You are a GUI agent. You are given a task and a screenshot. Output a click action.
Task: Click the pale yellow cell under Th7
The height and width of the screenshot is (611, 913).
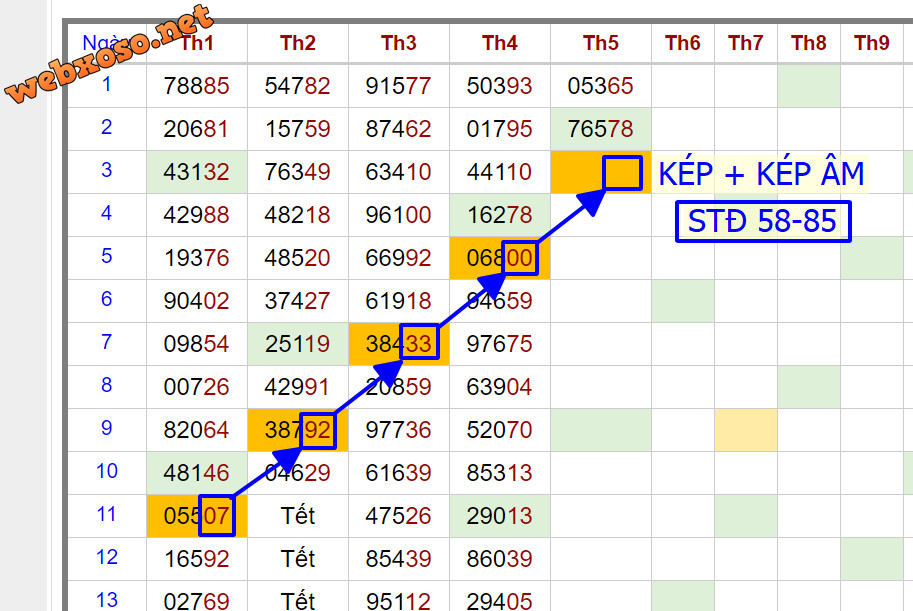(x=745, y=429)
